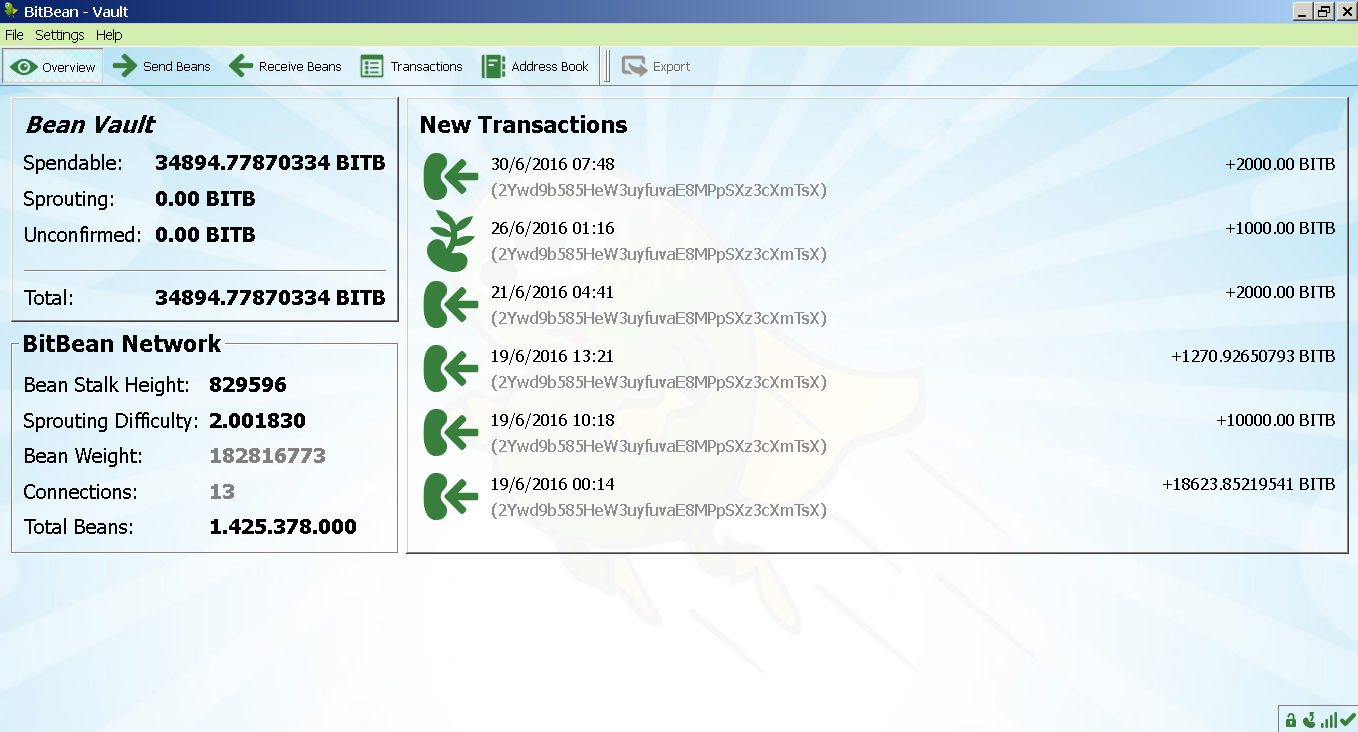Click the Total Beans value 1.425.378.000

[x=283, y=527]
